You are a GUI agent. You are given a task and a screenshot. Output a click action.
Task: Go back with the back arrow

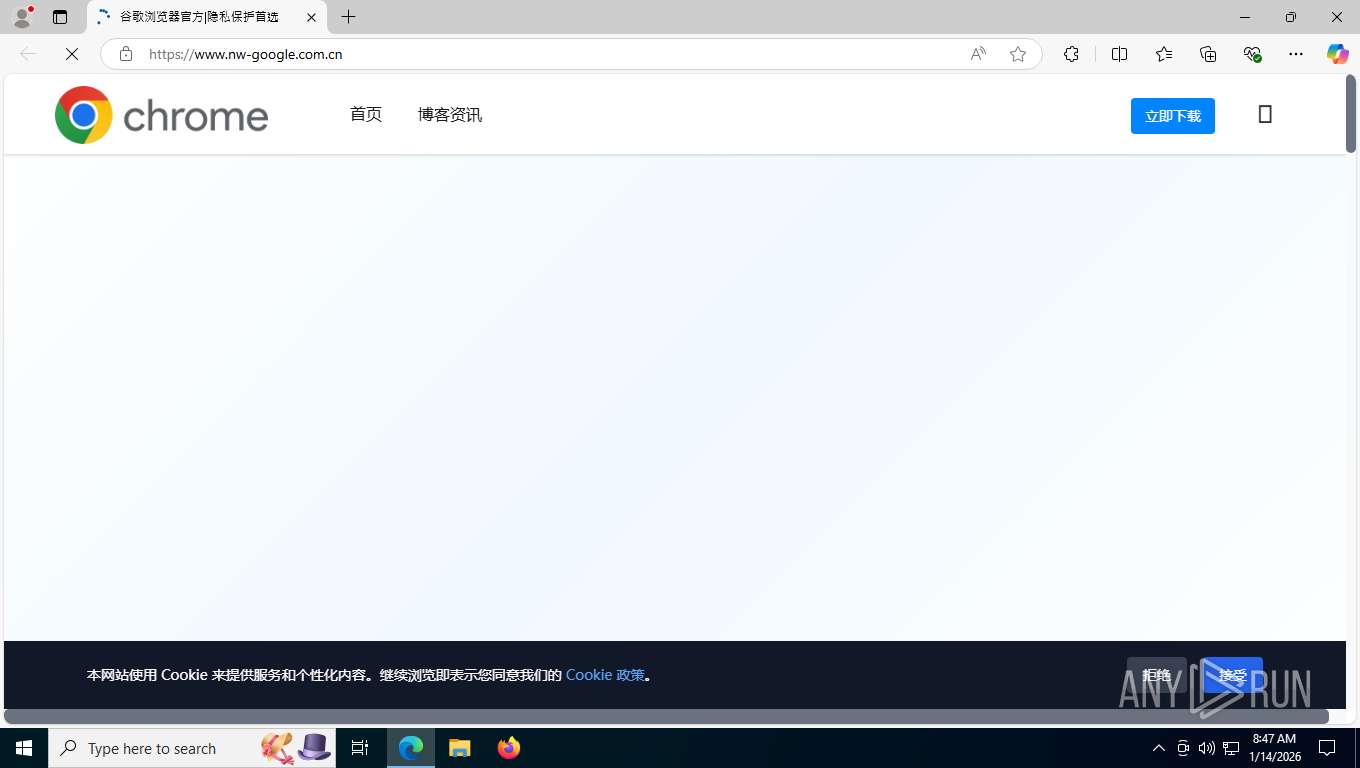(x=28, y=54)
